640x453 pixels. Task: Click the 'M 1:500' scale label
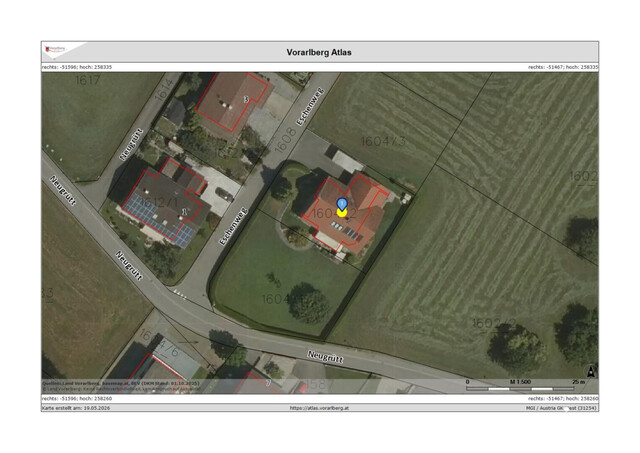tap(520, 382)
